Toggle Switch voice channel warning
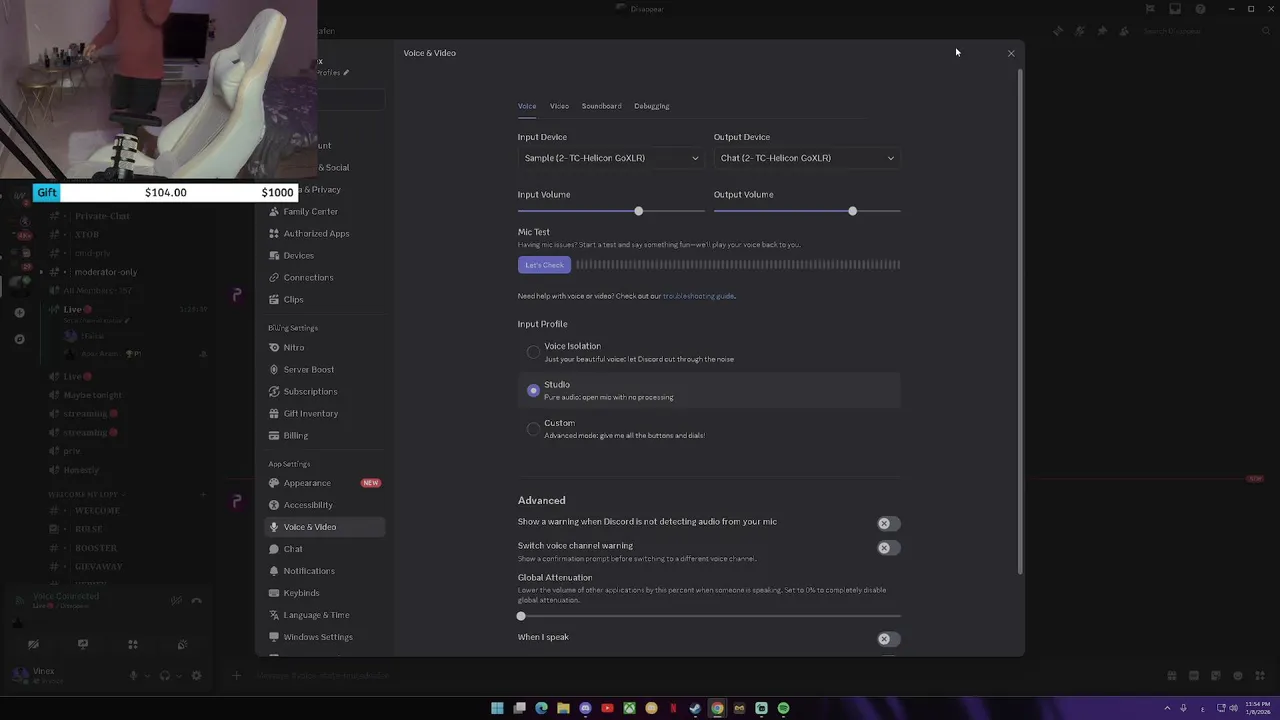Image resolution: width=1280 pixels, height=720 pixels. (x=887, y=548)
